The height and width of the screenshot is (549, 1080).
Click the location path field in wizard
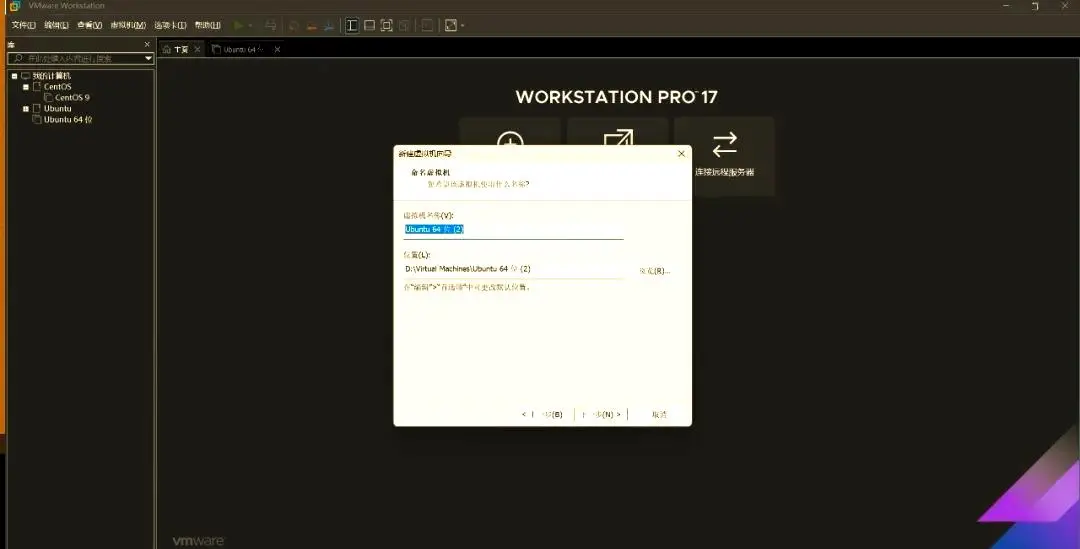(513, 269)
